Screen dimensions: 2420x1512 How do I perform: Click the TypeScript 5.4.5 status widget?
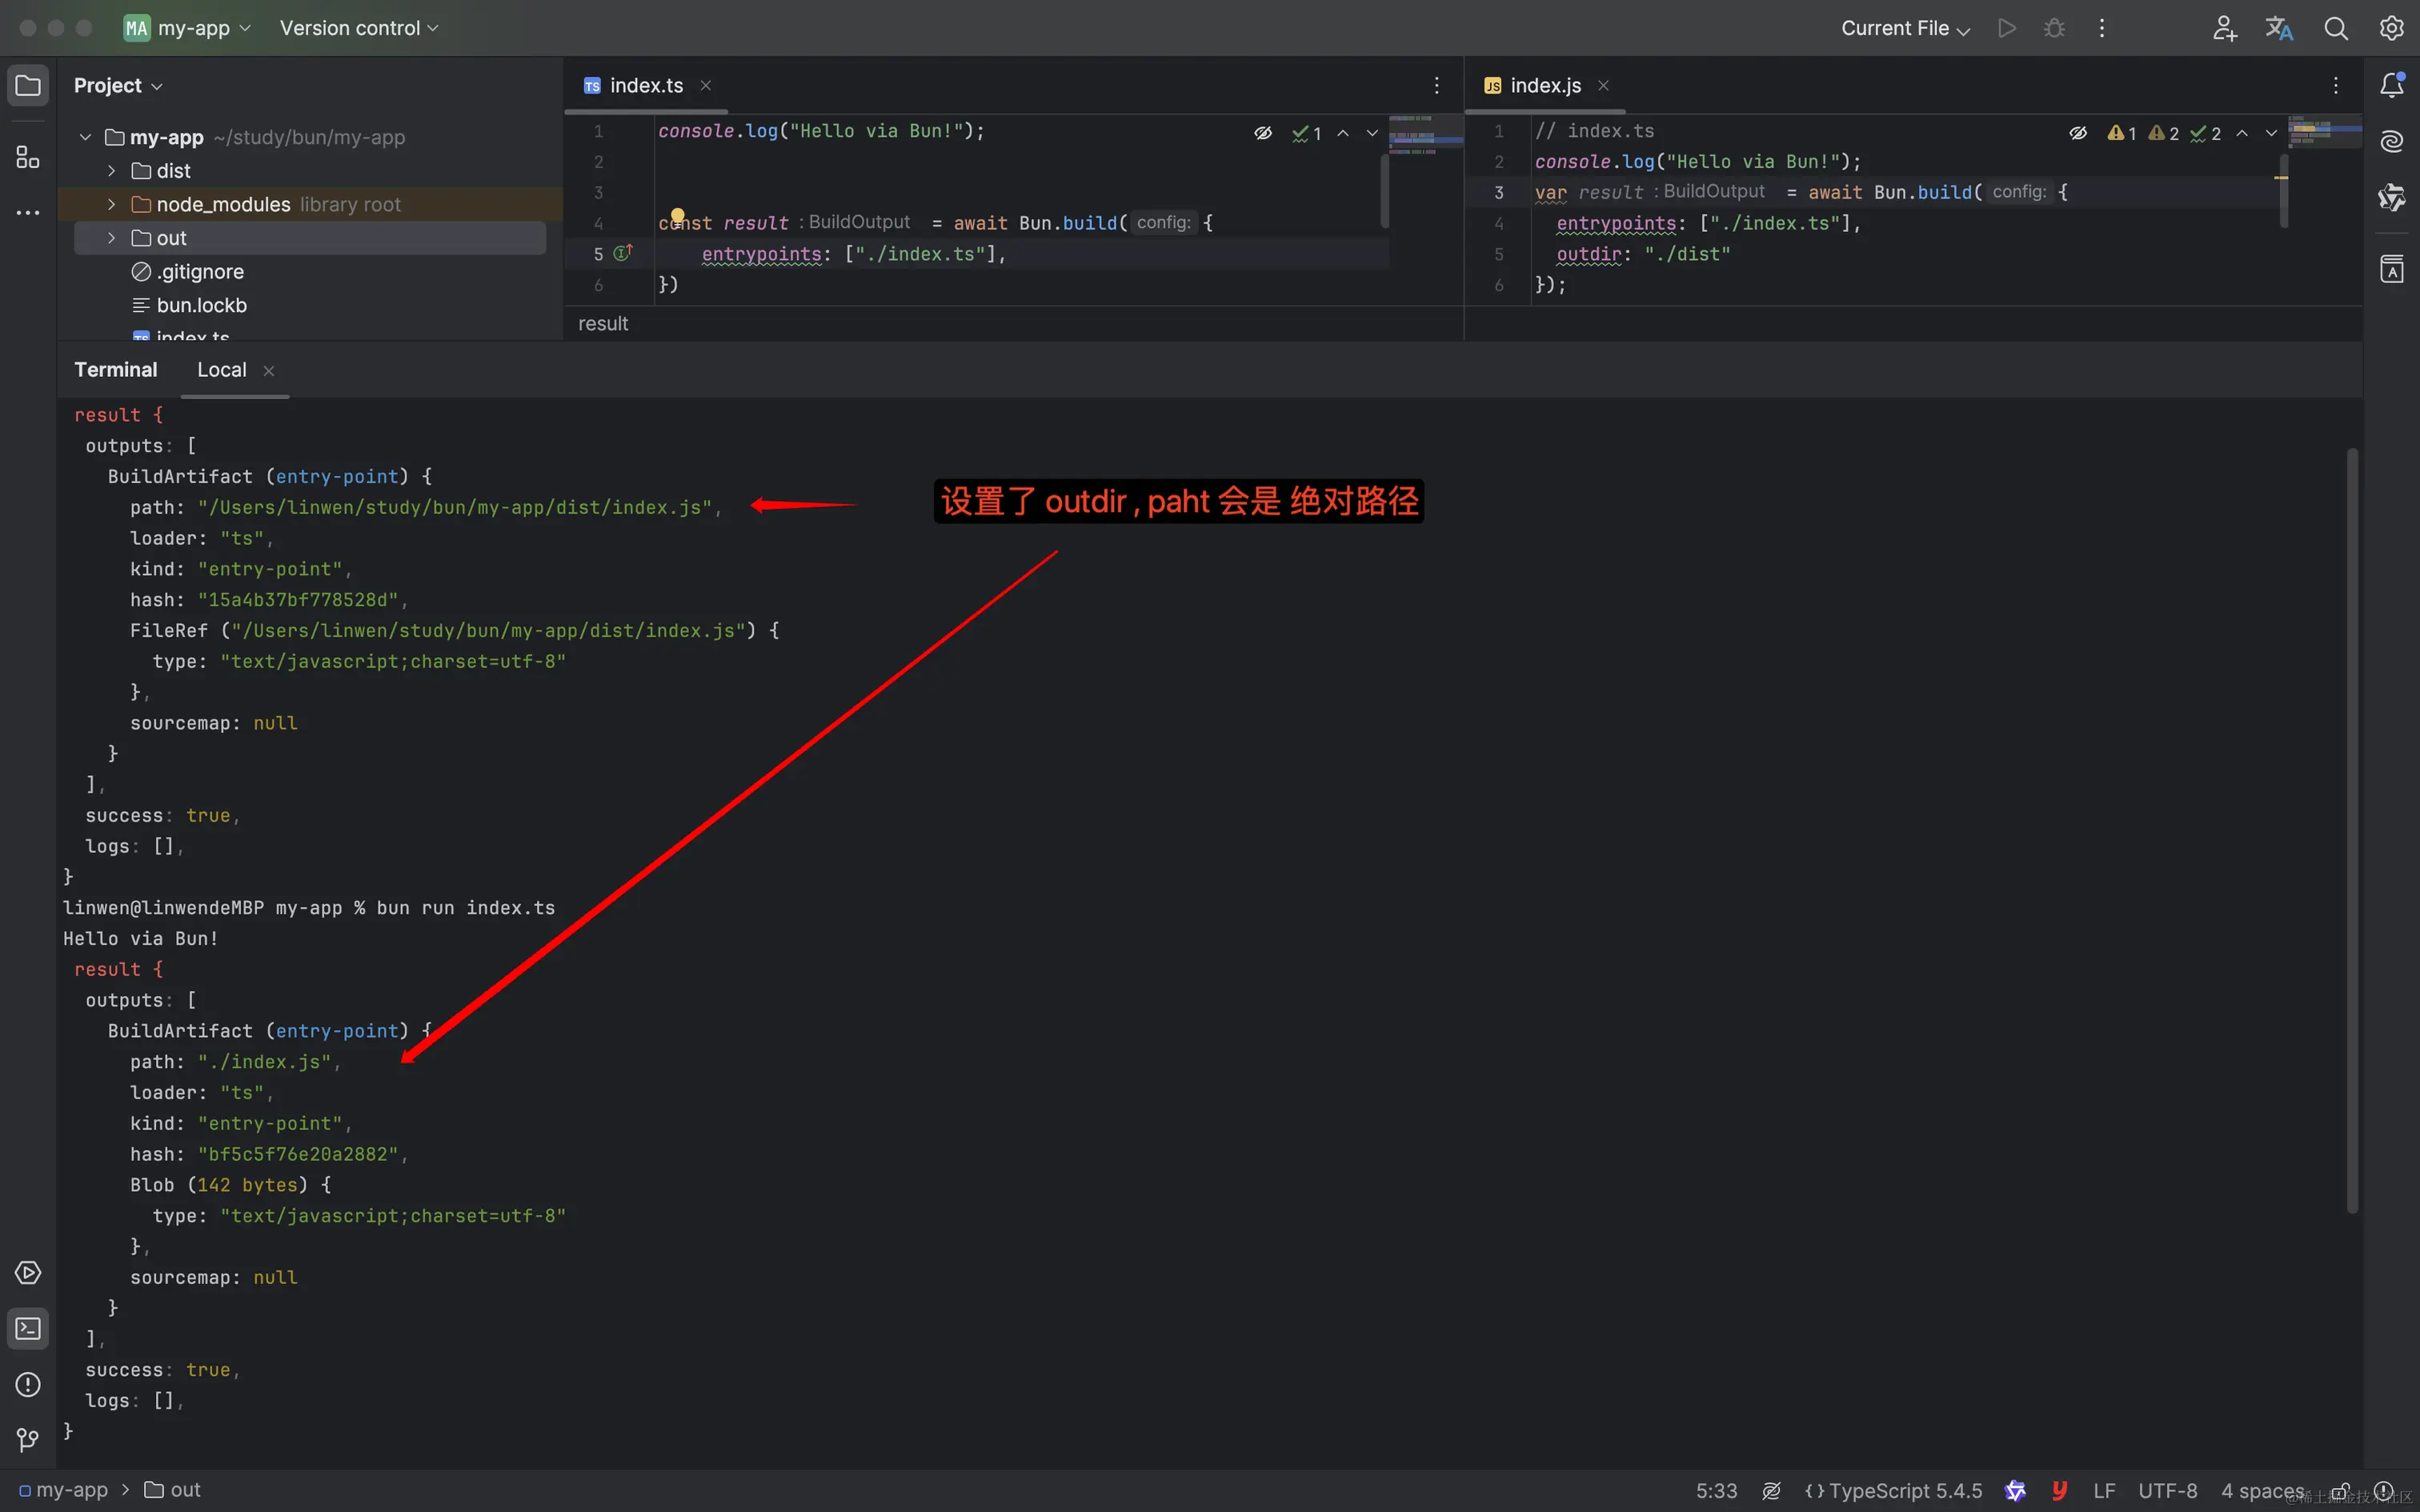[x=1894, y=1490]
